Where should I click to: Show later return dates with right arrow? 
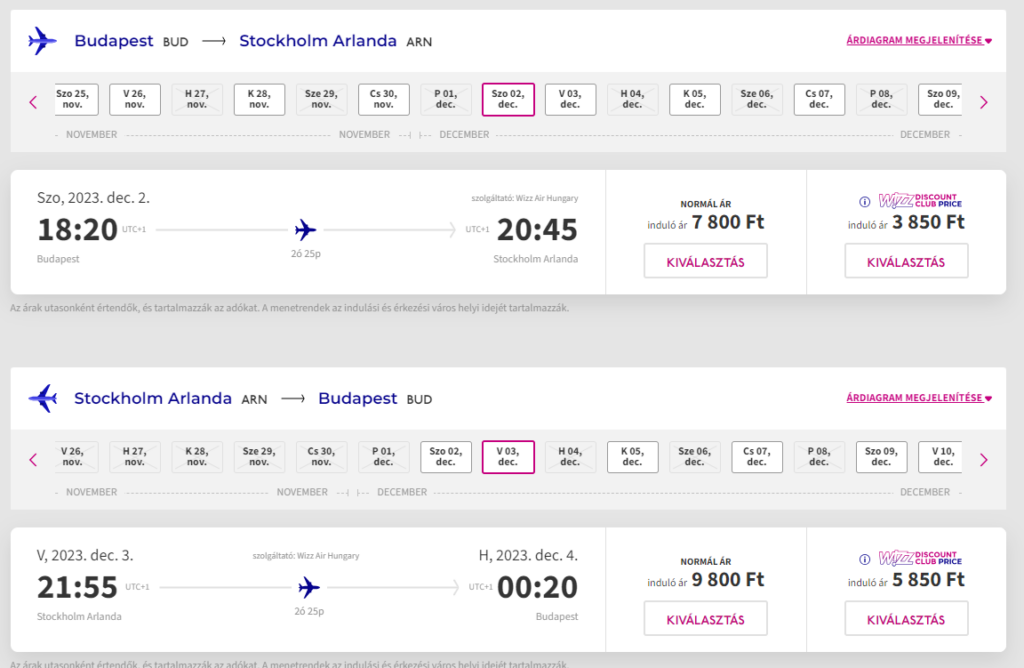click(984, 460)
